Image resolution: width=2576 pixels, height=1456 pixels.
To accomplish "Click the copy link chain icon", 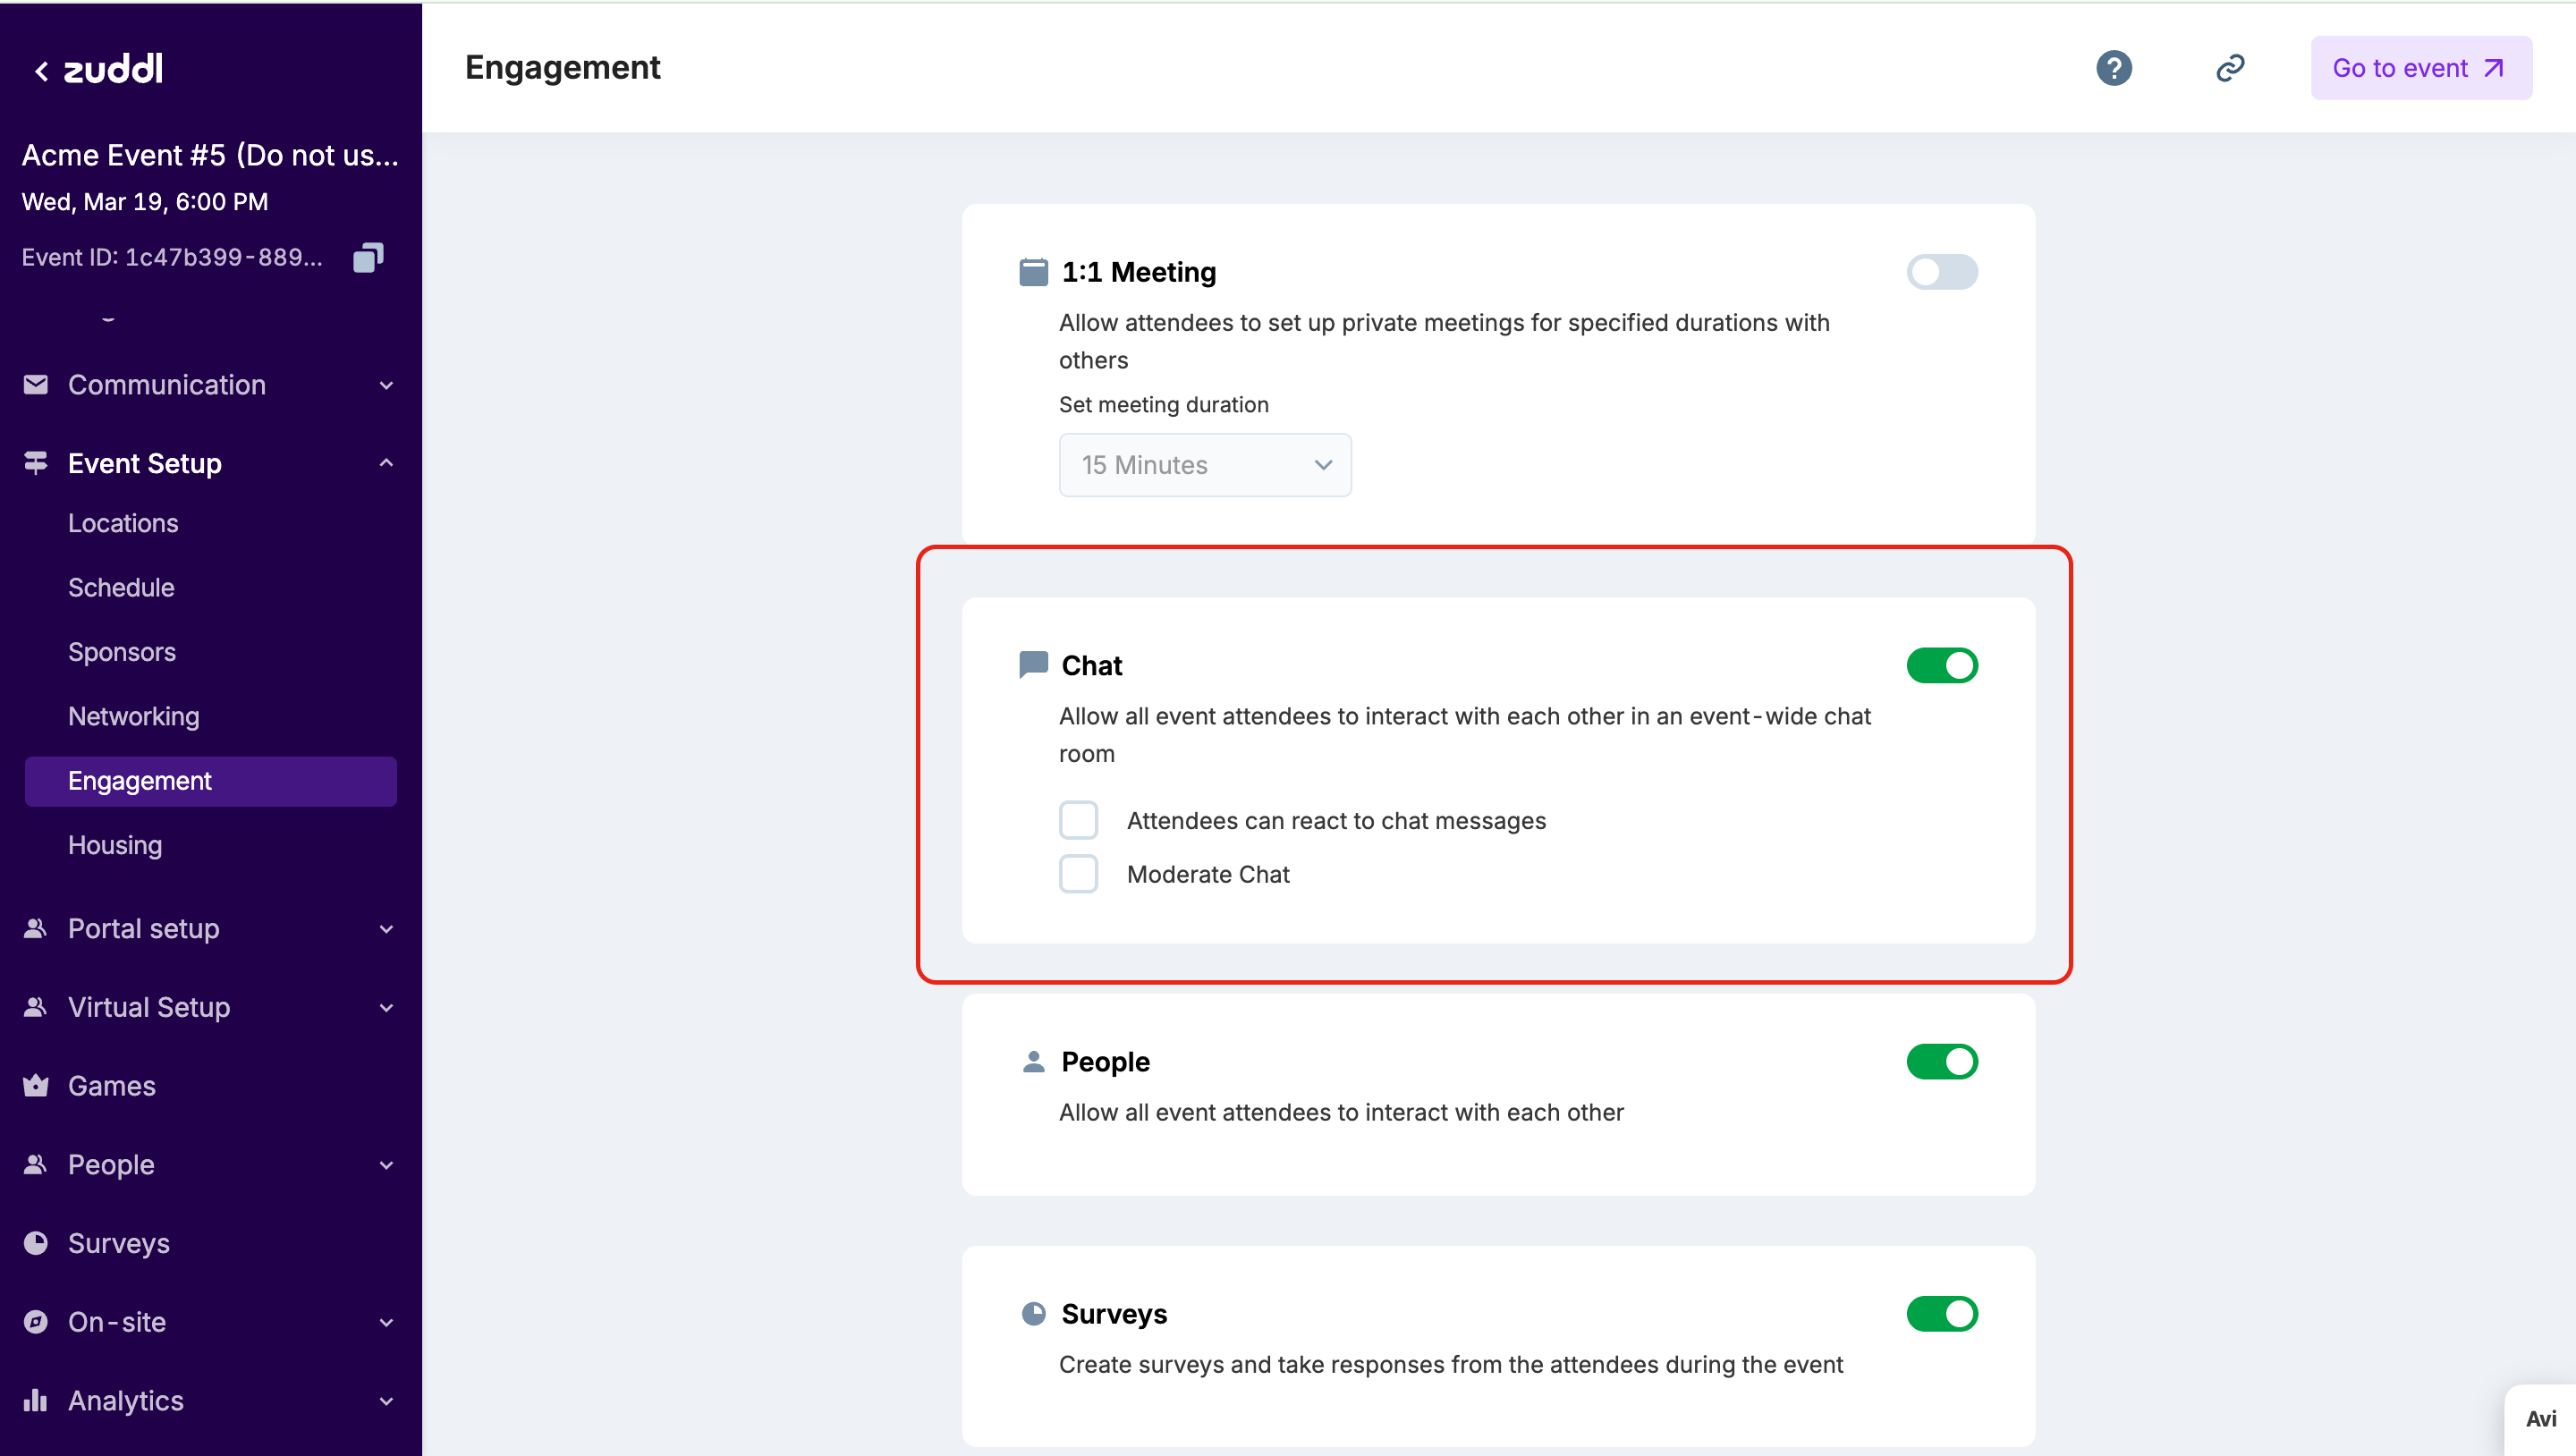I will point(2230,68).
